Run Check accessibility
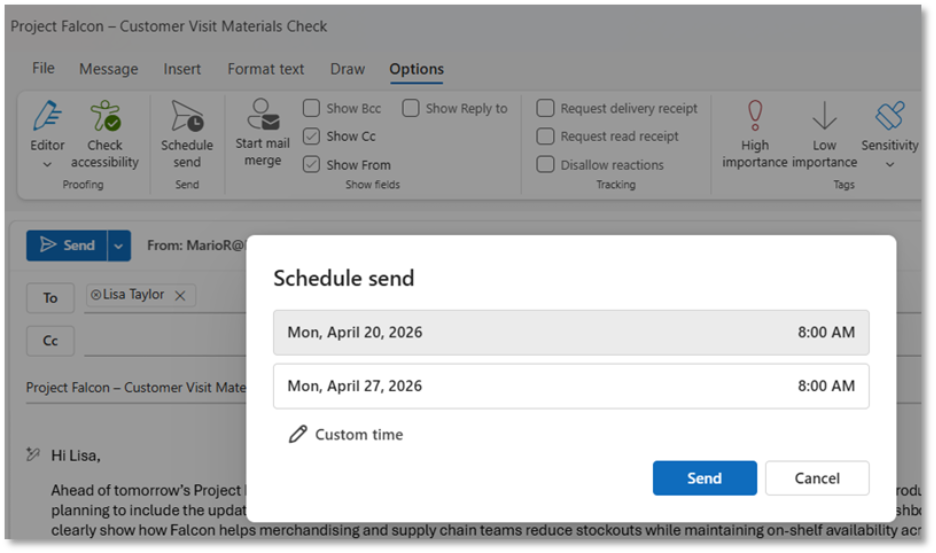936x553 pixels. pos(105,134)
